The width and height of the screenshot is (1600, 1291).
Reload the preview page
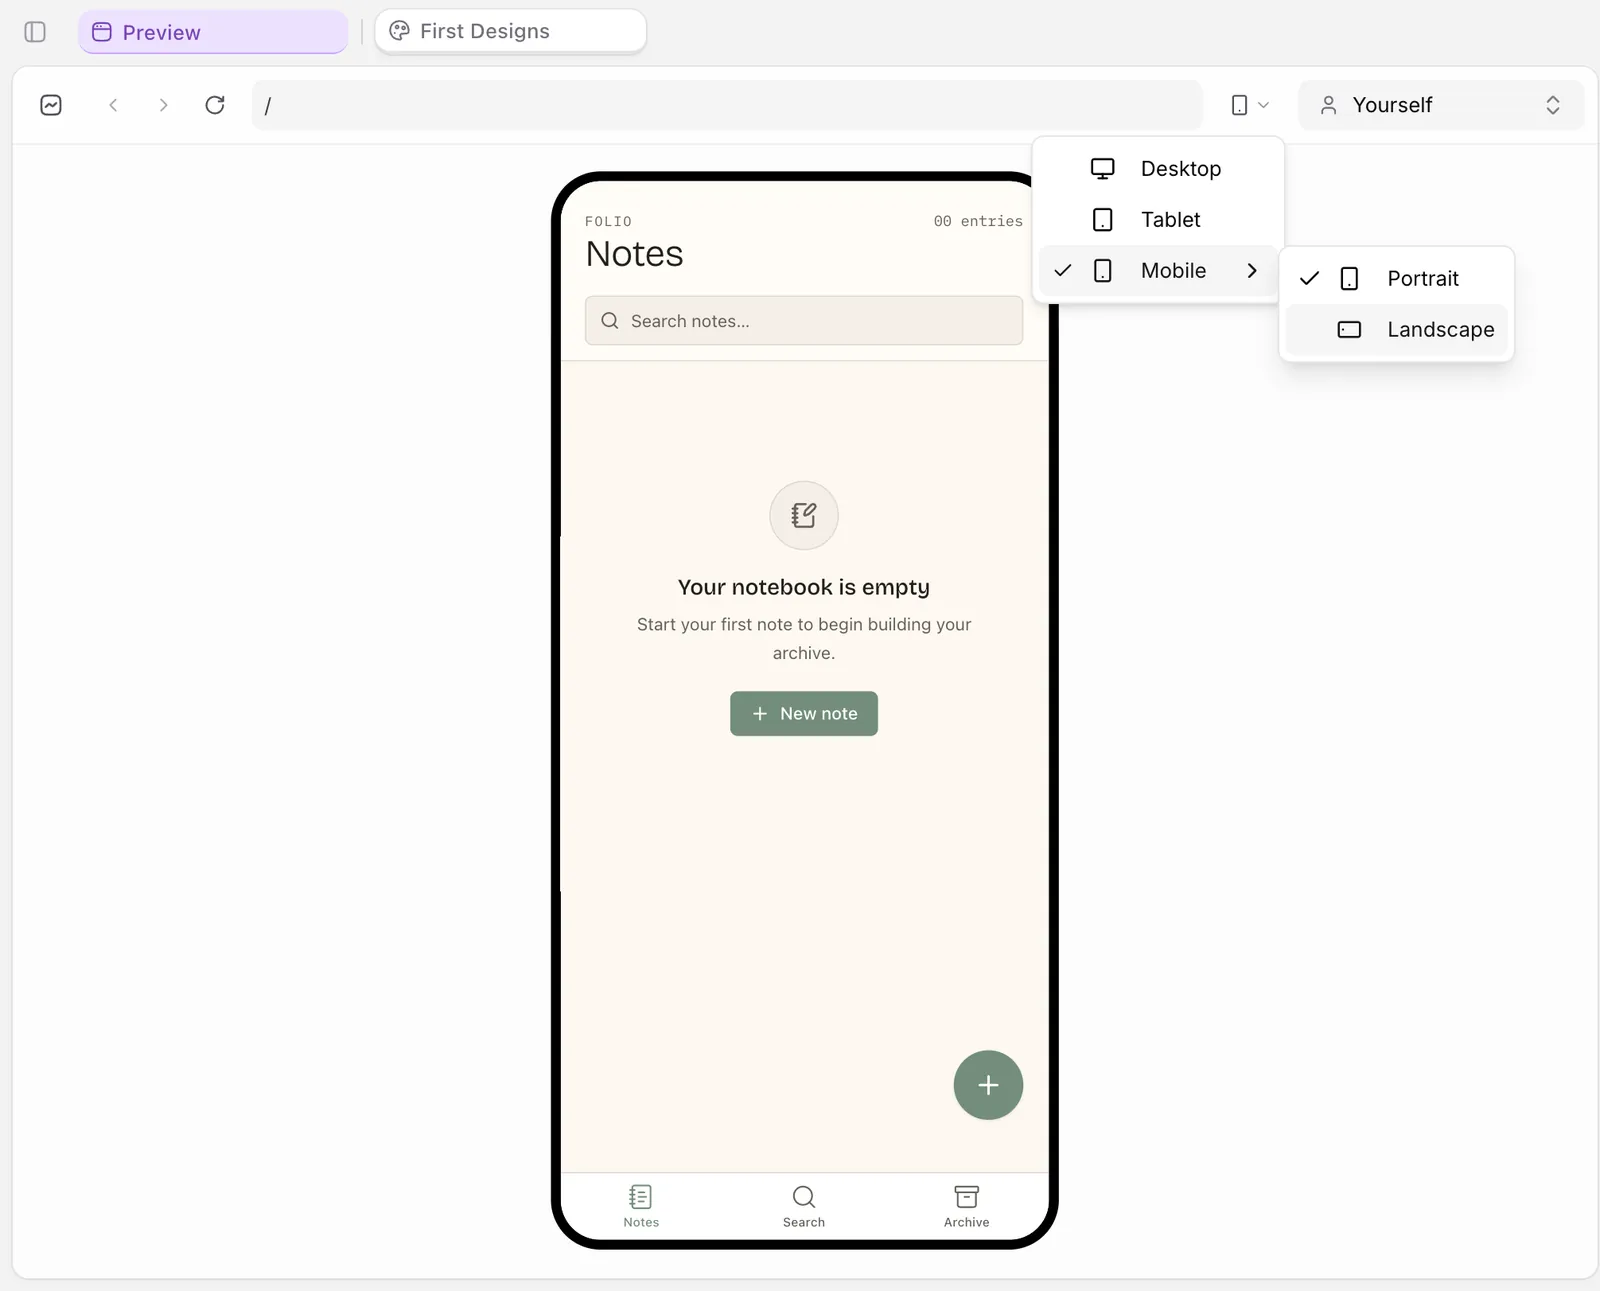pos(215,105)
